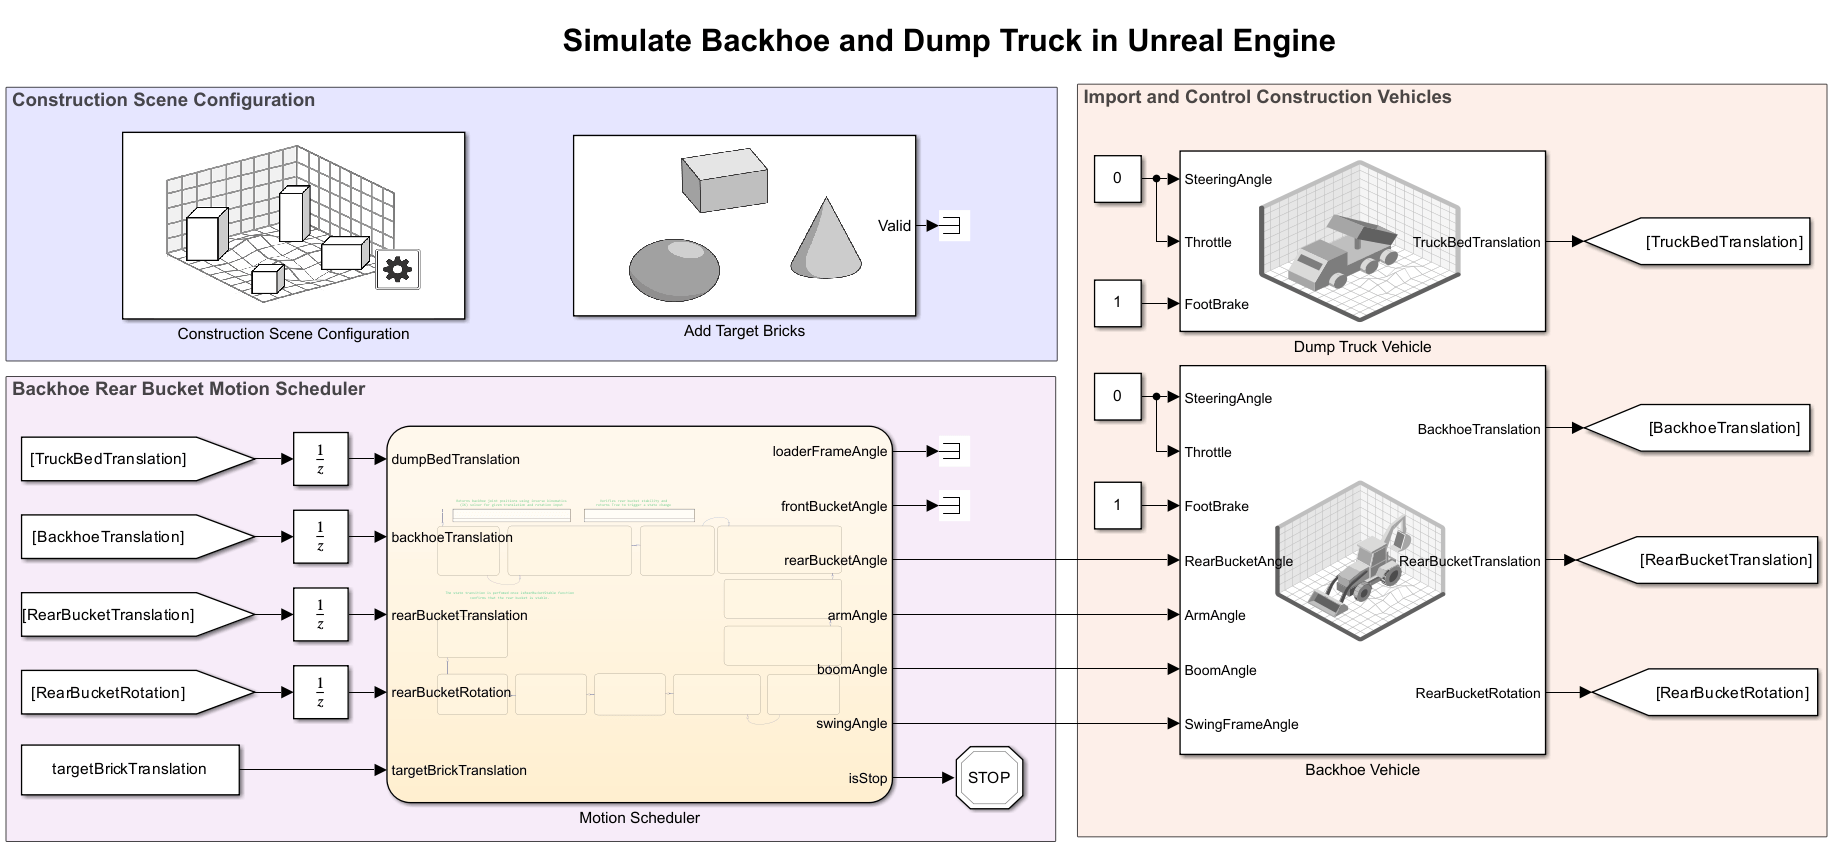Select the constant 0 feeding backhoe SteeringAngle
The height and width of the screenshot is (847, 1832).
(1117, 396)
